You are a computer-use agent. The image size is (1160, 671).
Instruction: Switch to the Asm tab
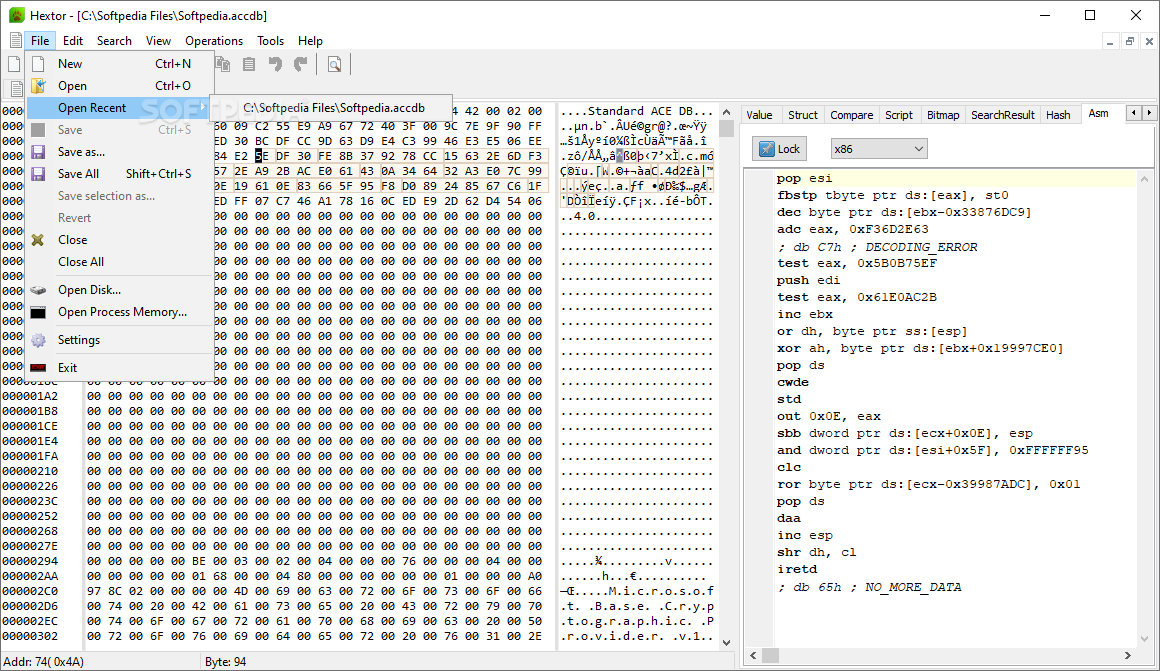[1099, 114]
